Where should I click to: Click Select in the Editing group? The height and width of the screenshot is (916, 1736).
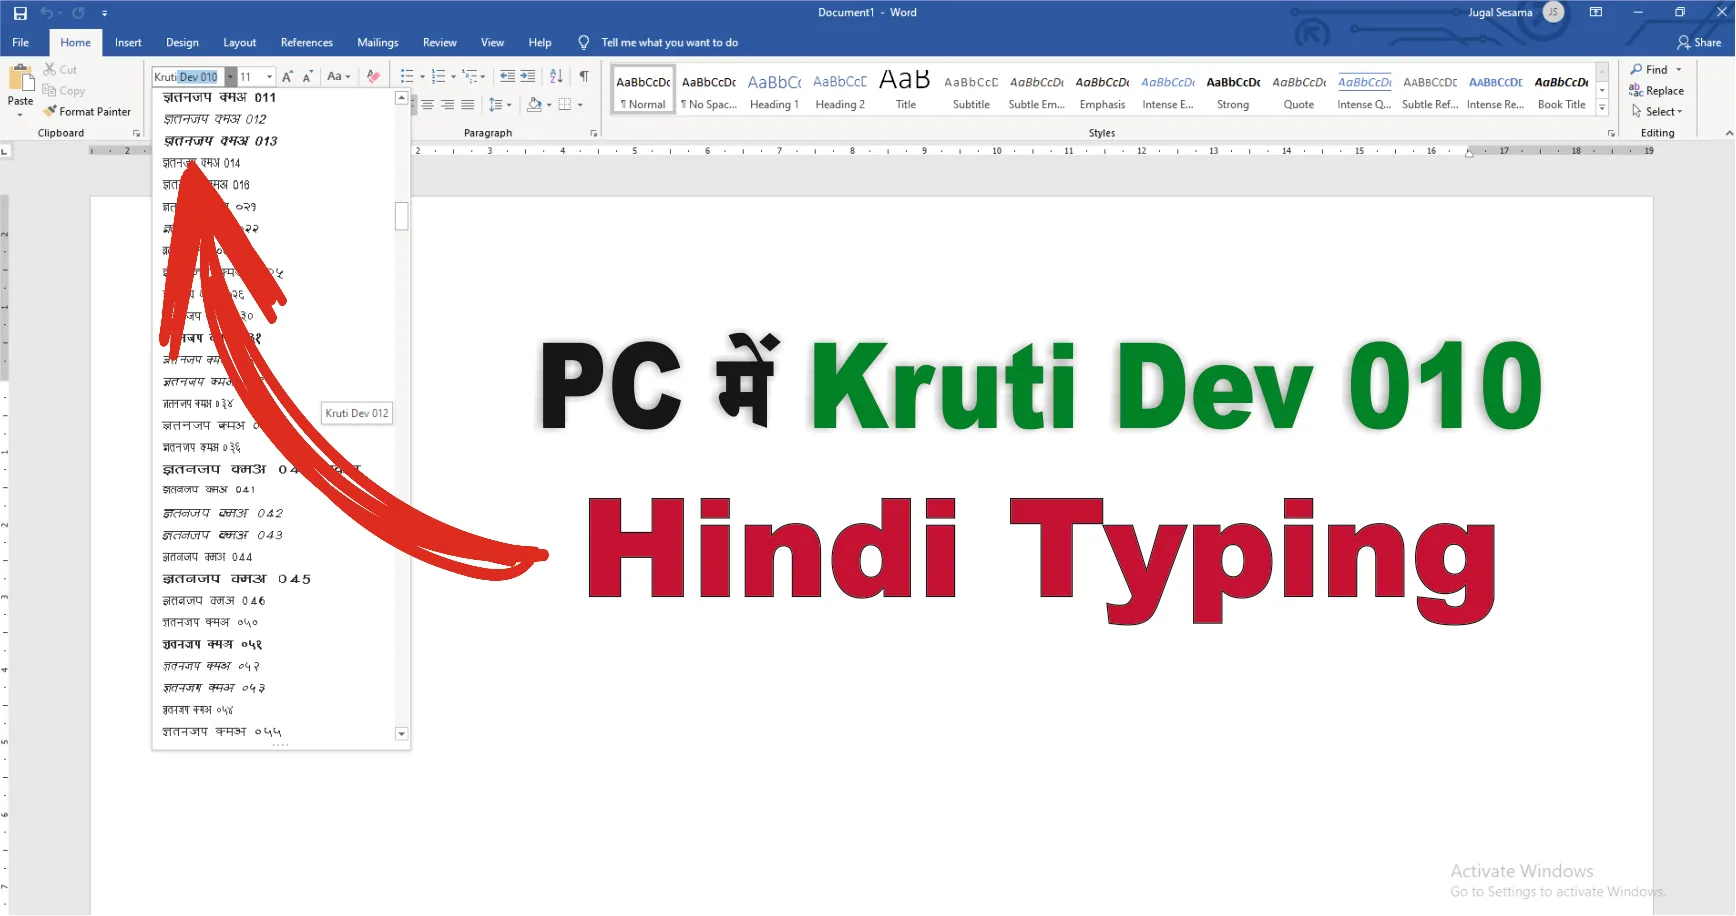[1657, 111]
